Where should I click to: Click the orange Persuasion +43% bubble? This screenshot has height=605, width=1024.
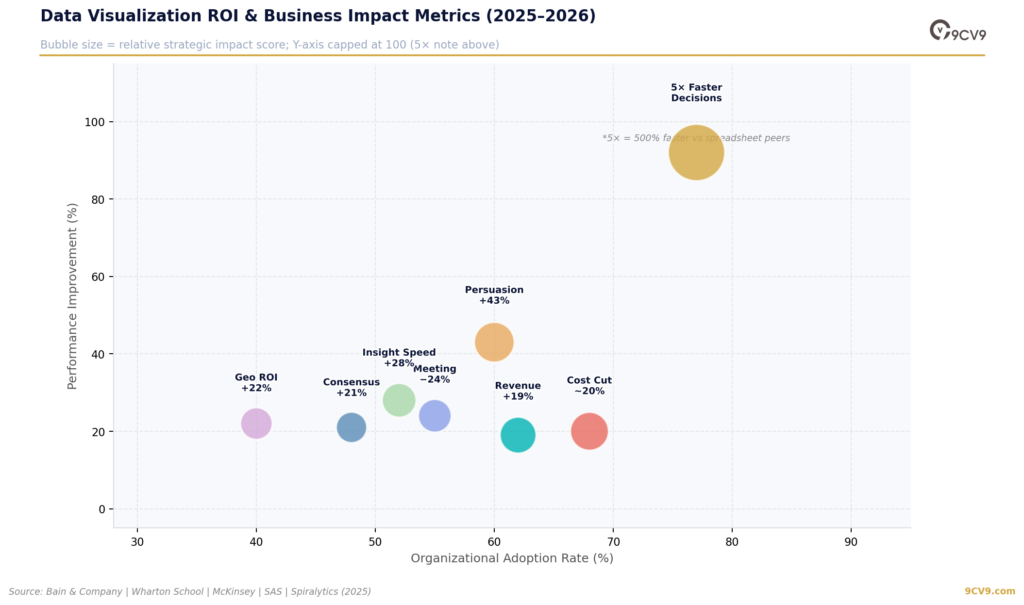click(x=494, y=342)
